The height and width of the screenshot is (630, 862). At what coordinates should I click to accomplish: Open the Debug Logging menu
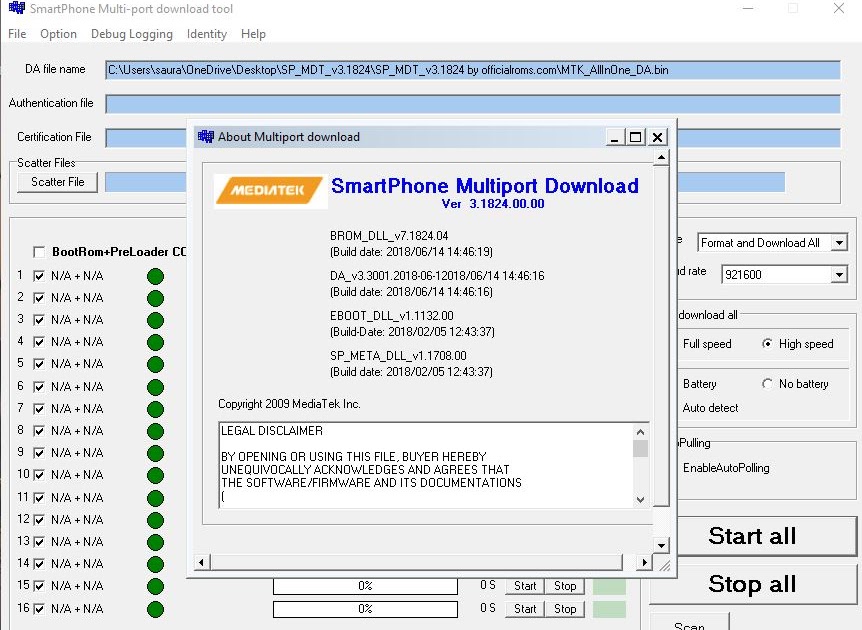(132, 33)
